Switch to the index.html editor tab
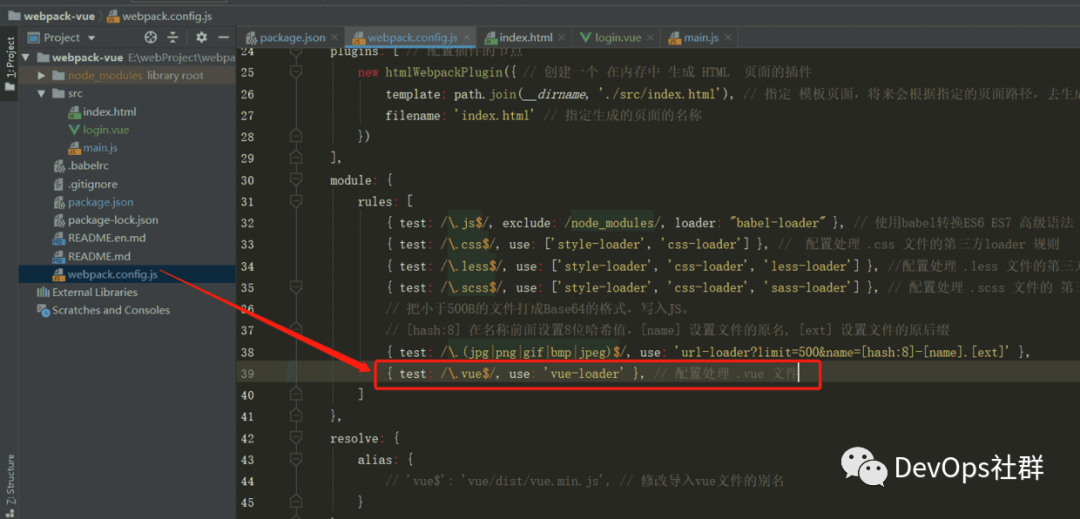The width and height of the screenshot is (1080, 519). coord(525,38)
